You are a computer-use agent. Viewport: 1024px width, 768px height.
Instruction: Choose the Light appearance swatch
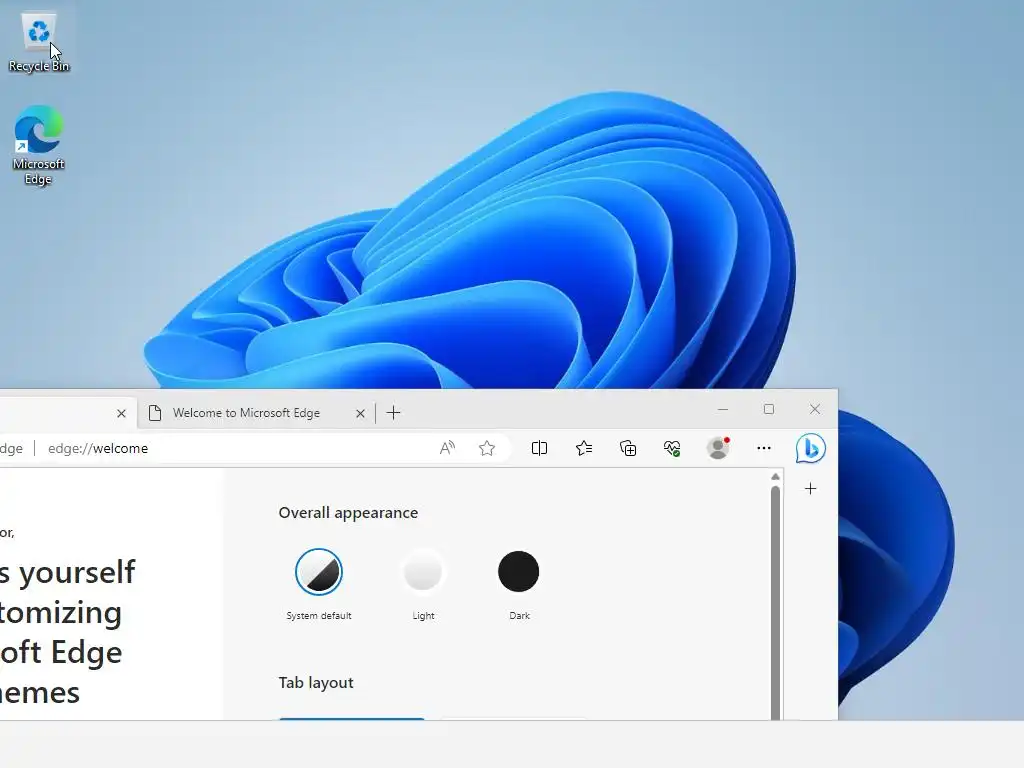point(423,572)
